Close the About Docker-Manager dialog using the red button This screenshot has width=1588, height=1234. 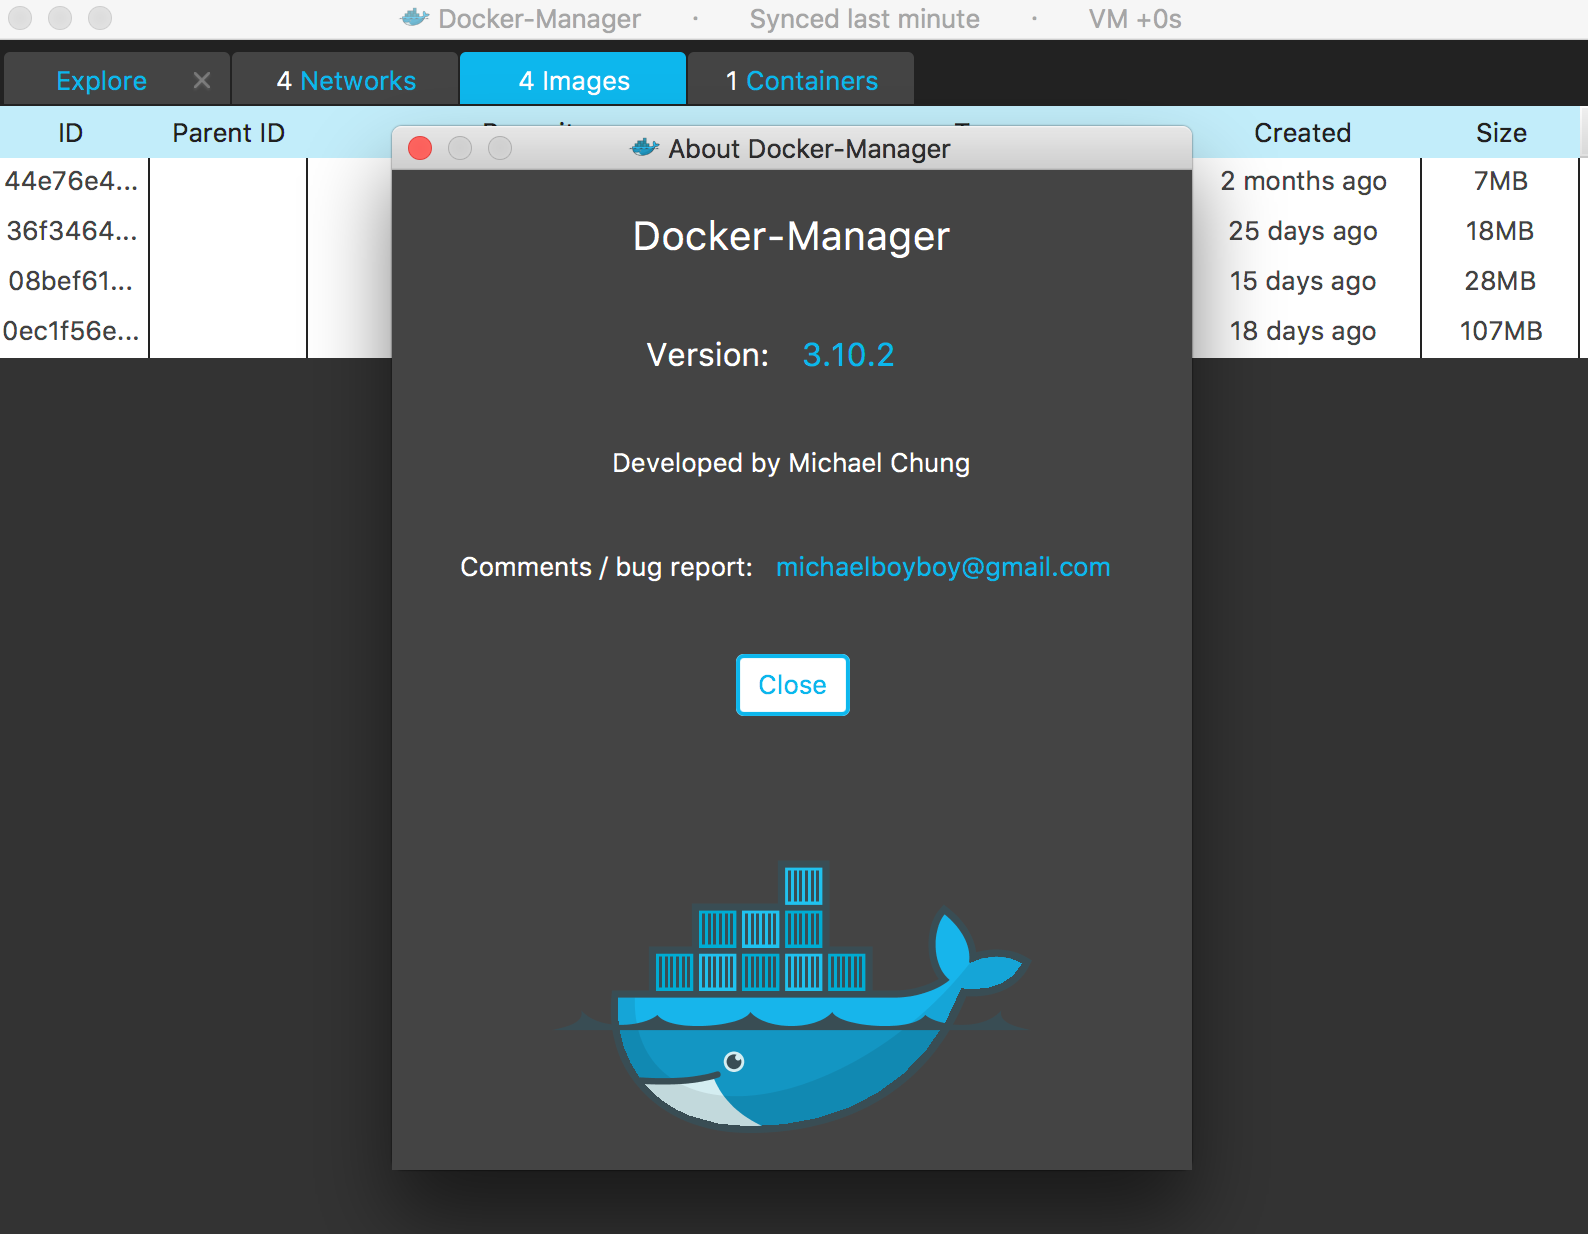(420, 148)
